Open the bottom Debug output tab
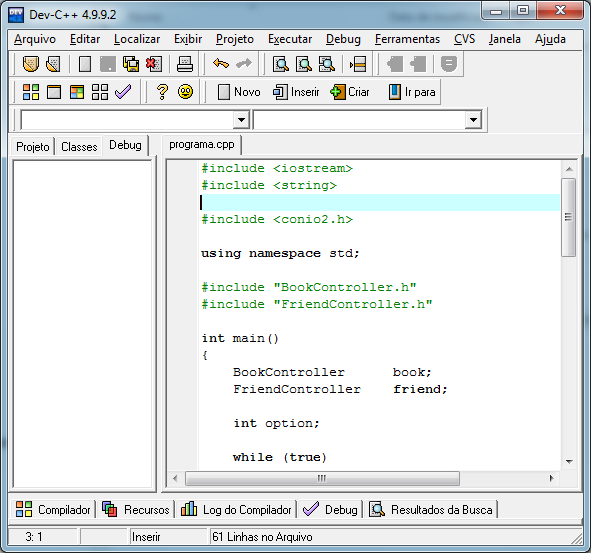This screenshot has width=591, height=553. tap(330, 509)
